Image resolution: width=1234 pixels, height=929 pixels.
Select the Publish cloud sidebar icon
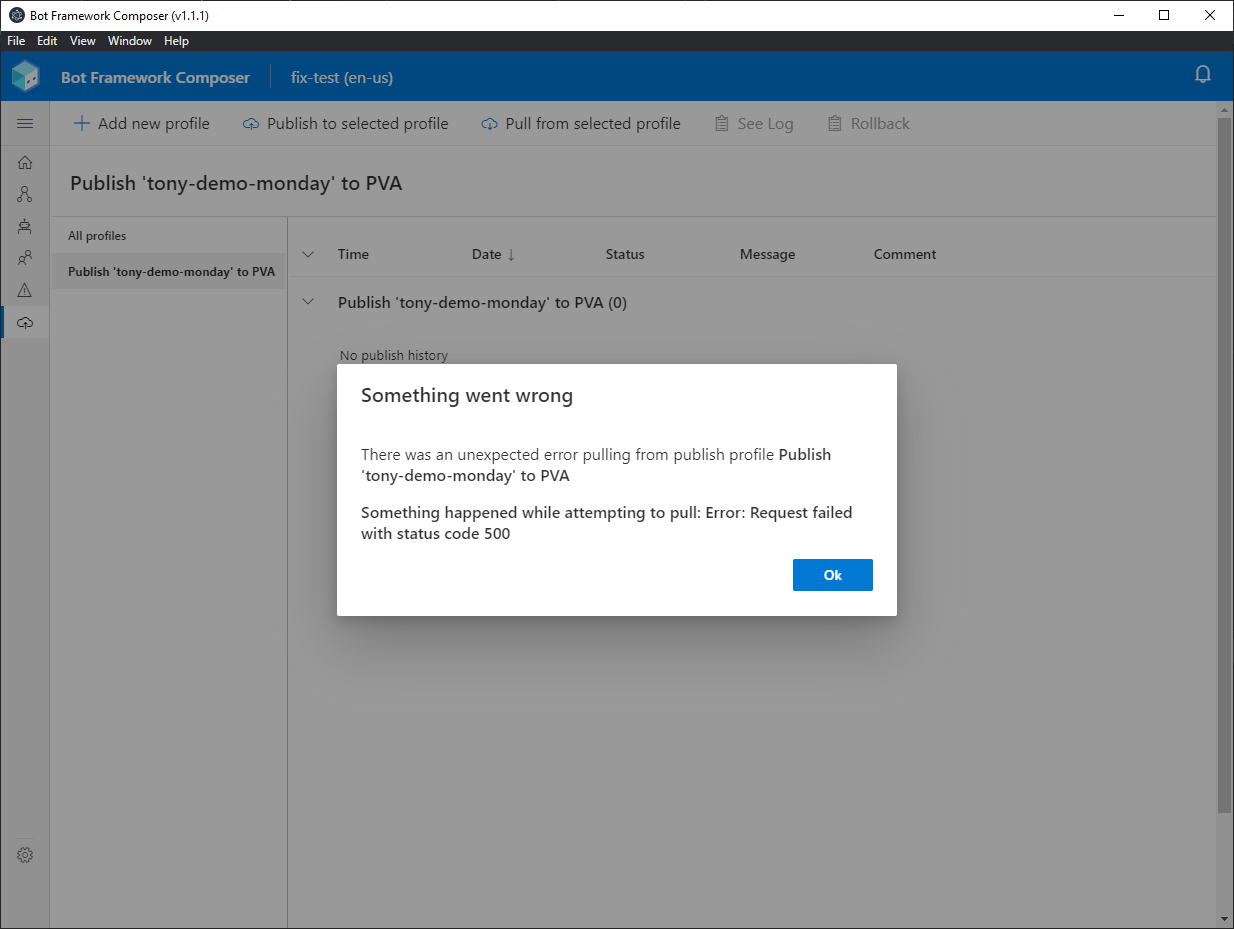click(x=25, y=322)
